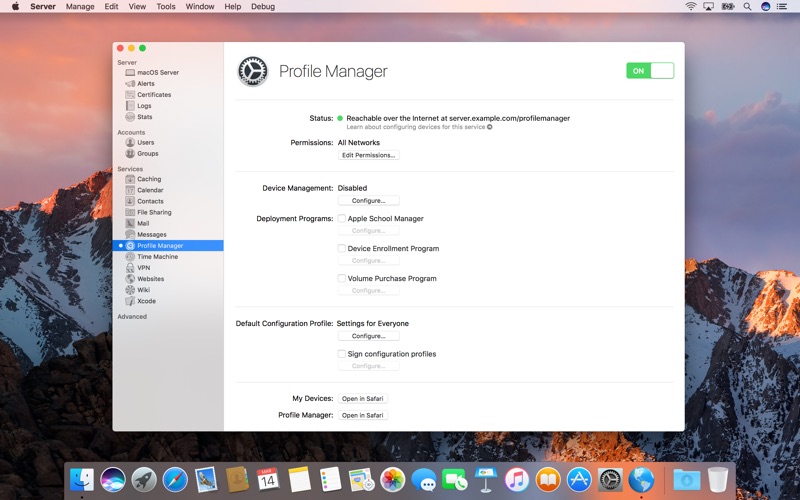Launch Siri from the Dock
800x500 pixels.
113,480
